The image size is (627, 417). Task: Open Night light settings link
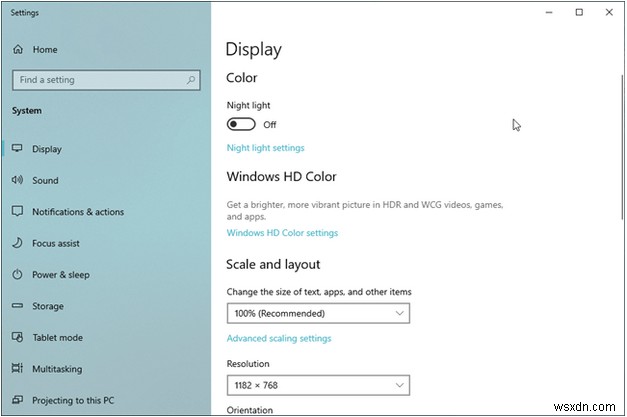click(266, 148)
